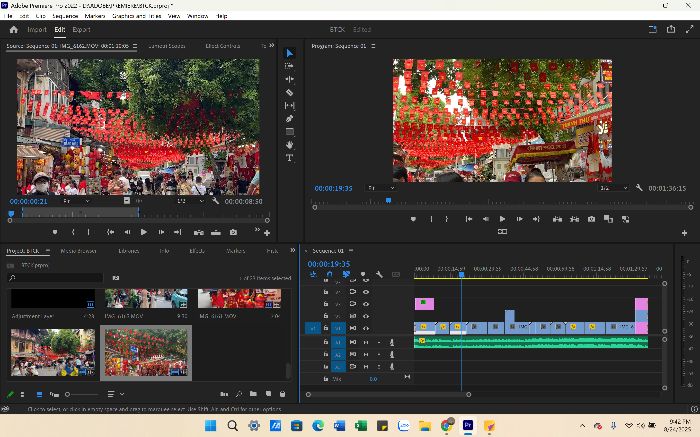Toggle V1 track output eye
Screen dimensions: 700x437
coord(366,328)
